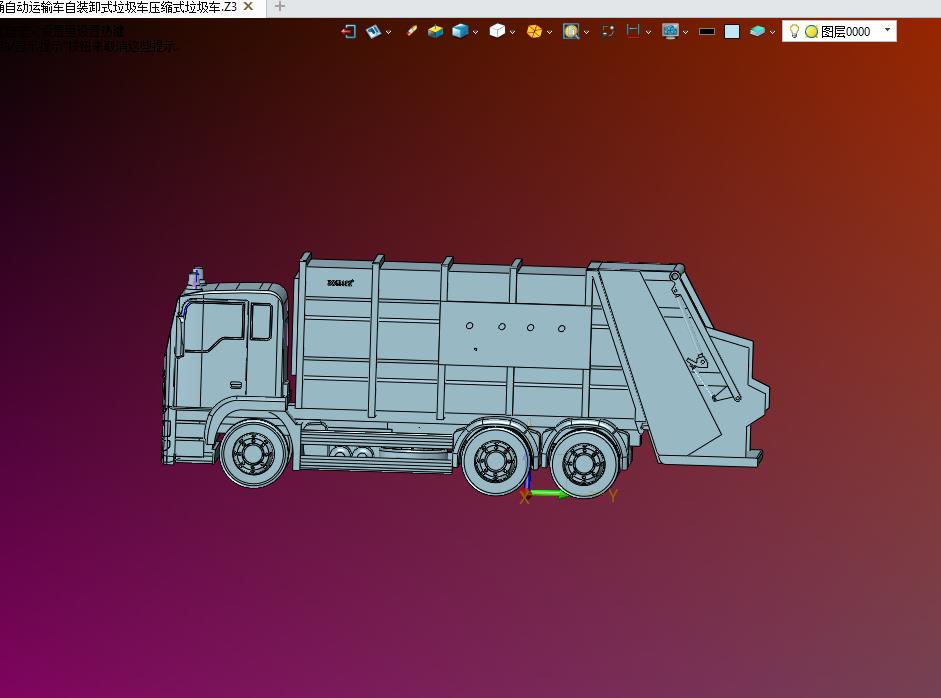The width and height of the screenshot is (941, 698).
Task: Click the black color swatch
Action: (707, 31)
